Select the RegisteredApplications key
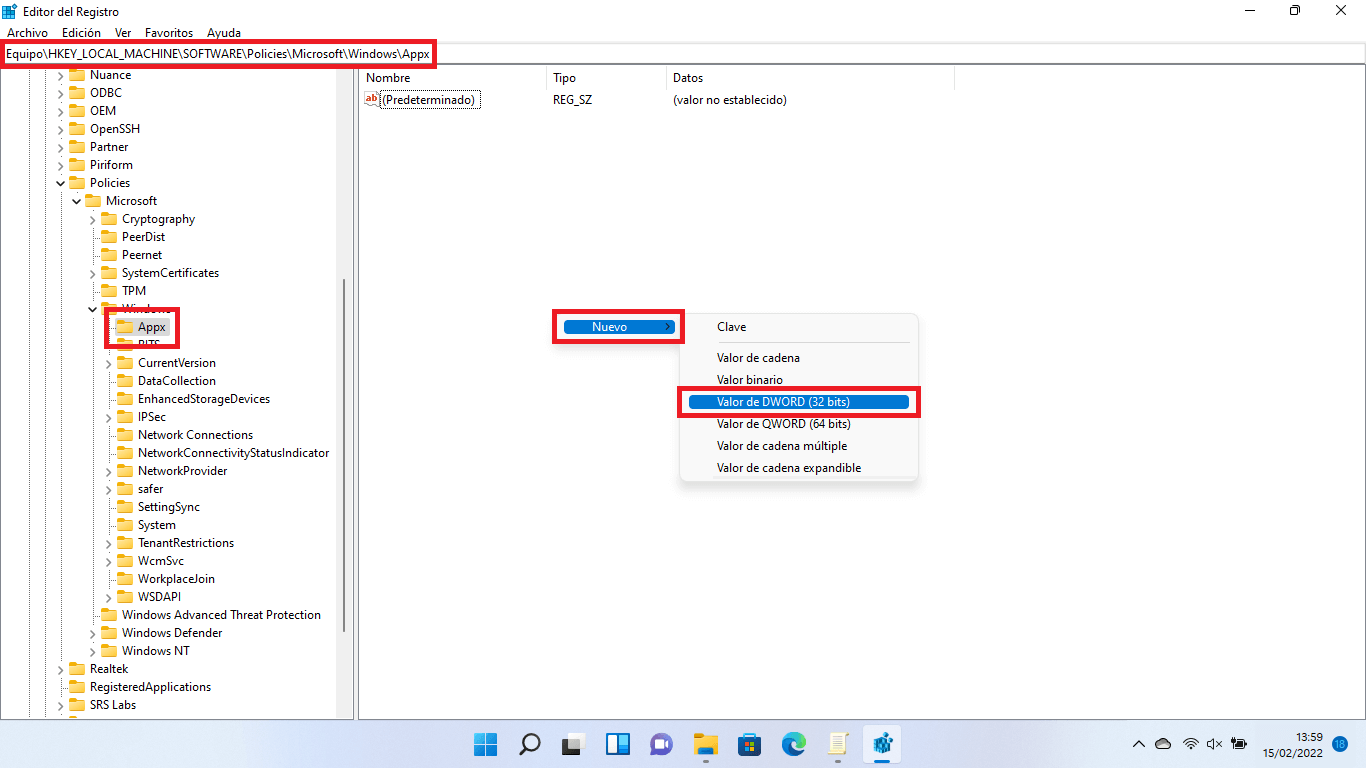Screen dimensions: 1367x769 click(150, 687)
